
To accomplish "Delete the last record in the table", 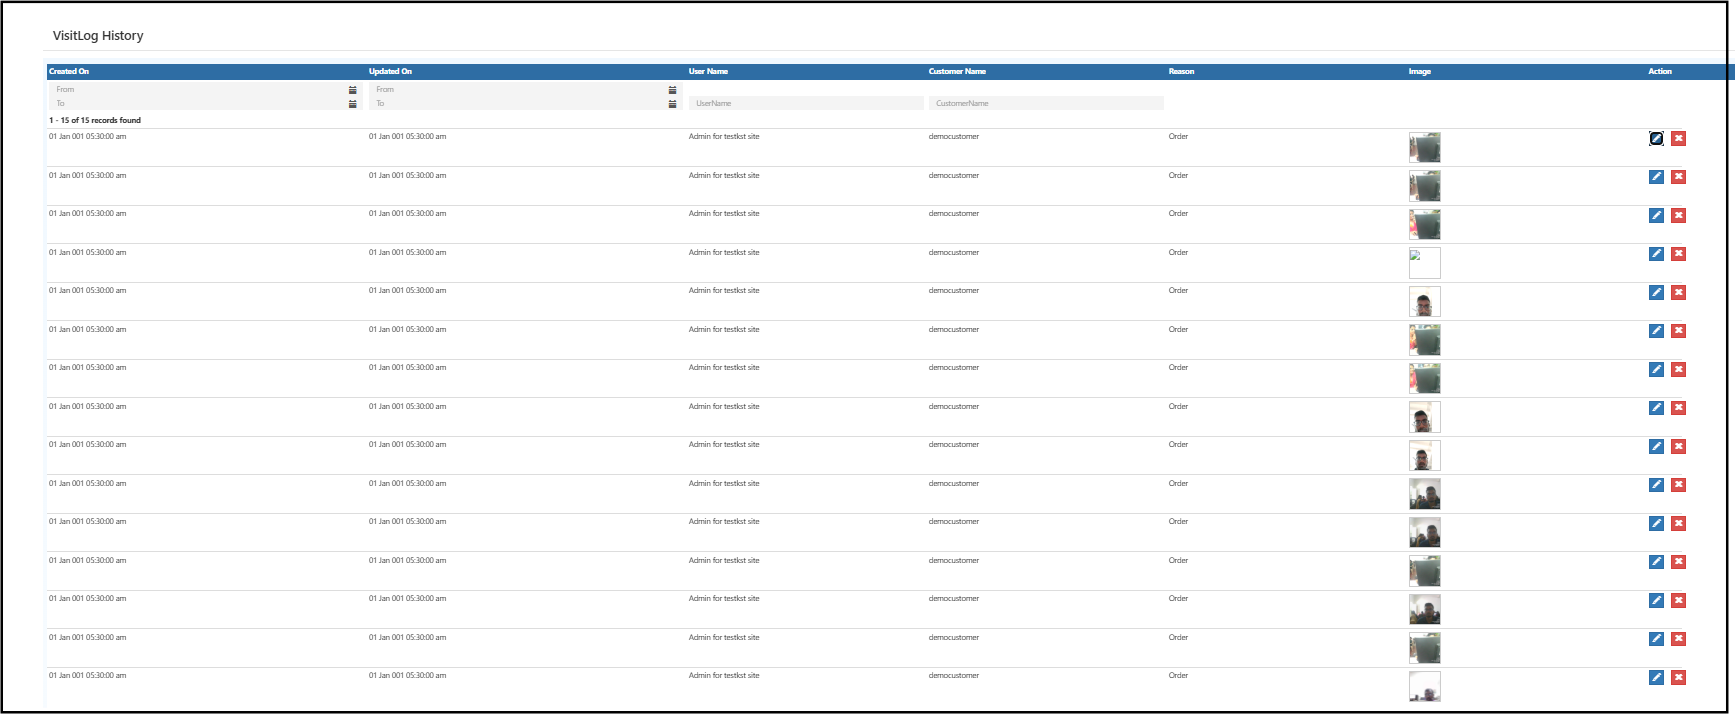I will pyautogui.click(x=1678, y=677).
